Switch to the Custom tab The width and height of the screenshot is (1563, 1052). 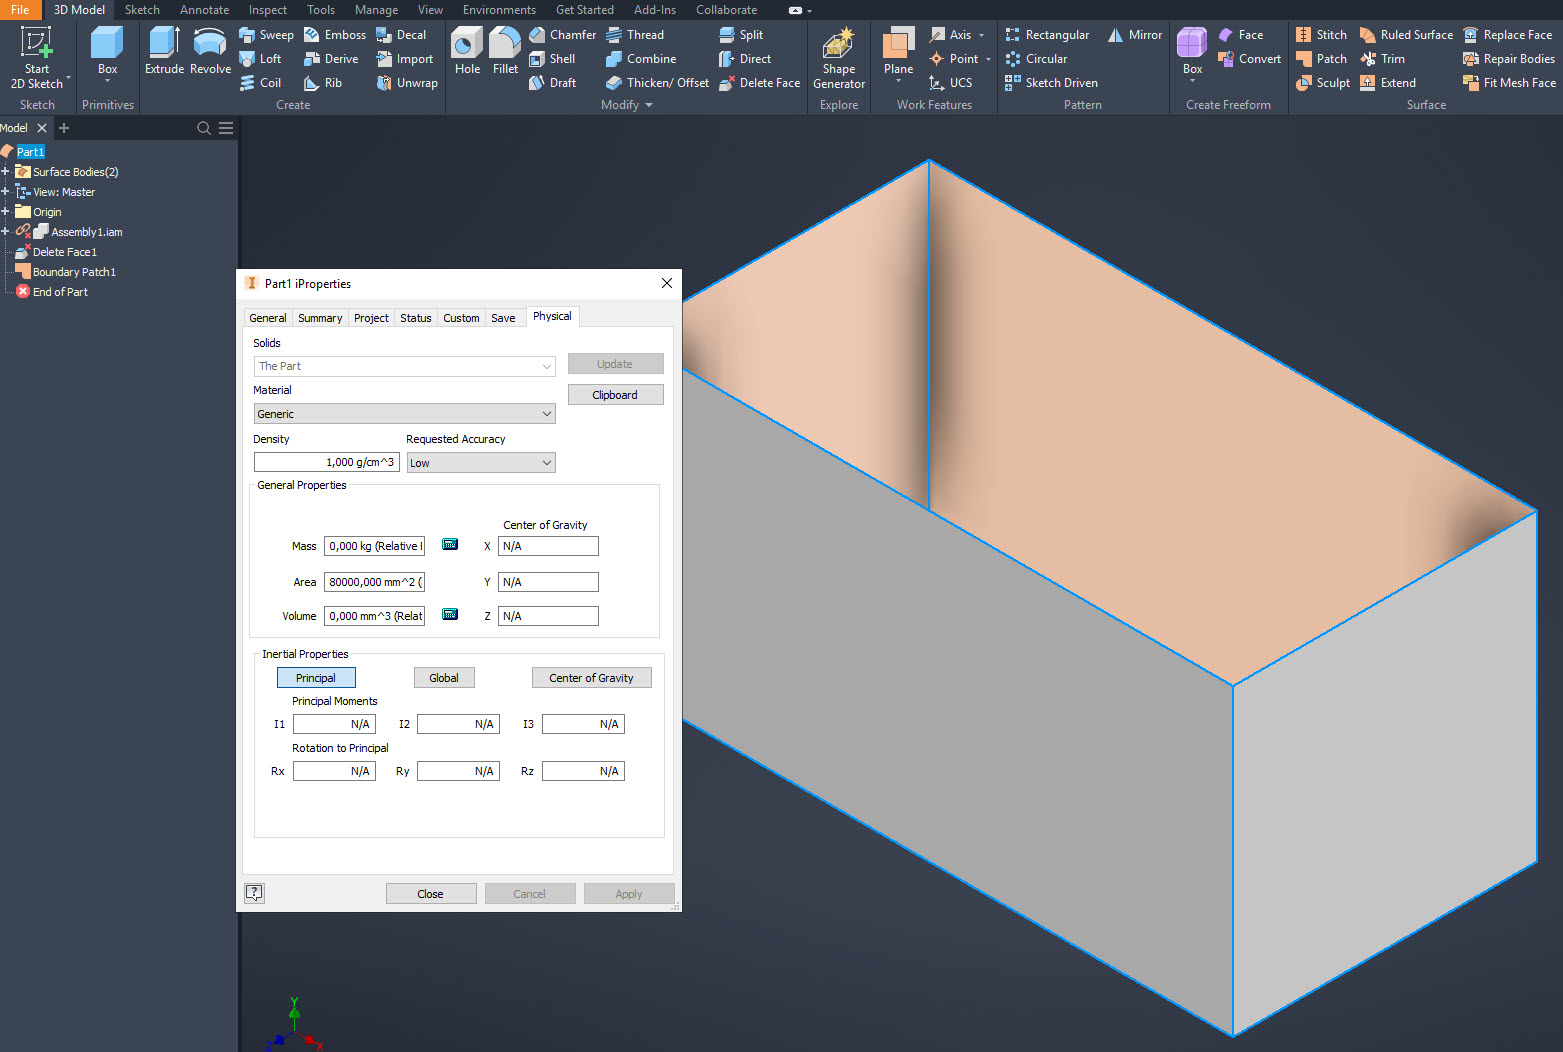[461, 317]
